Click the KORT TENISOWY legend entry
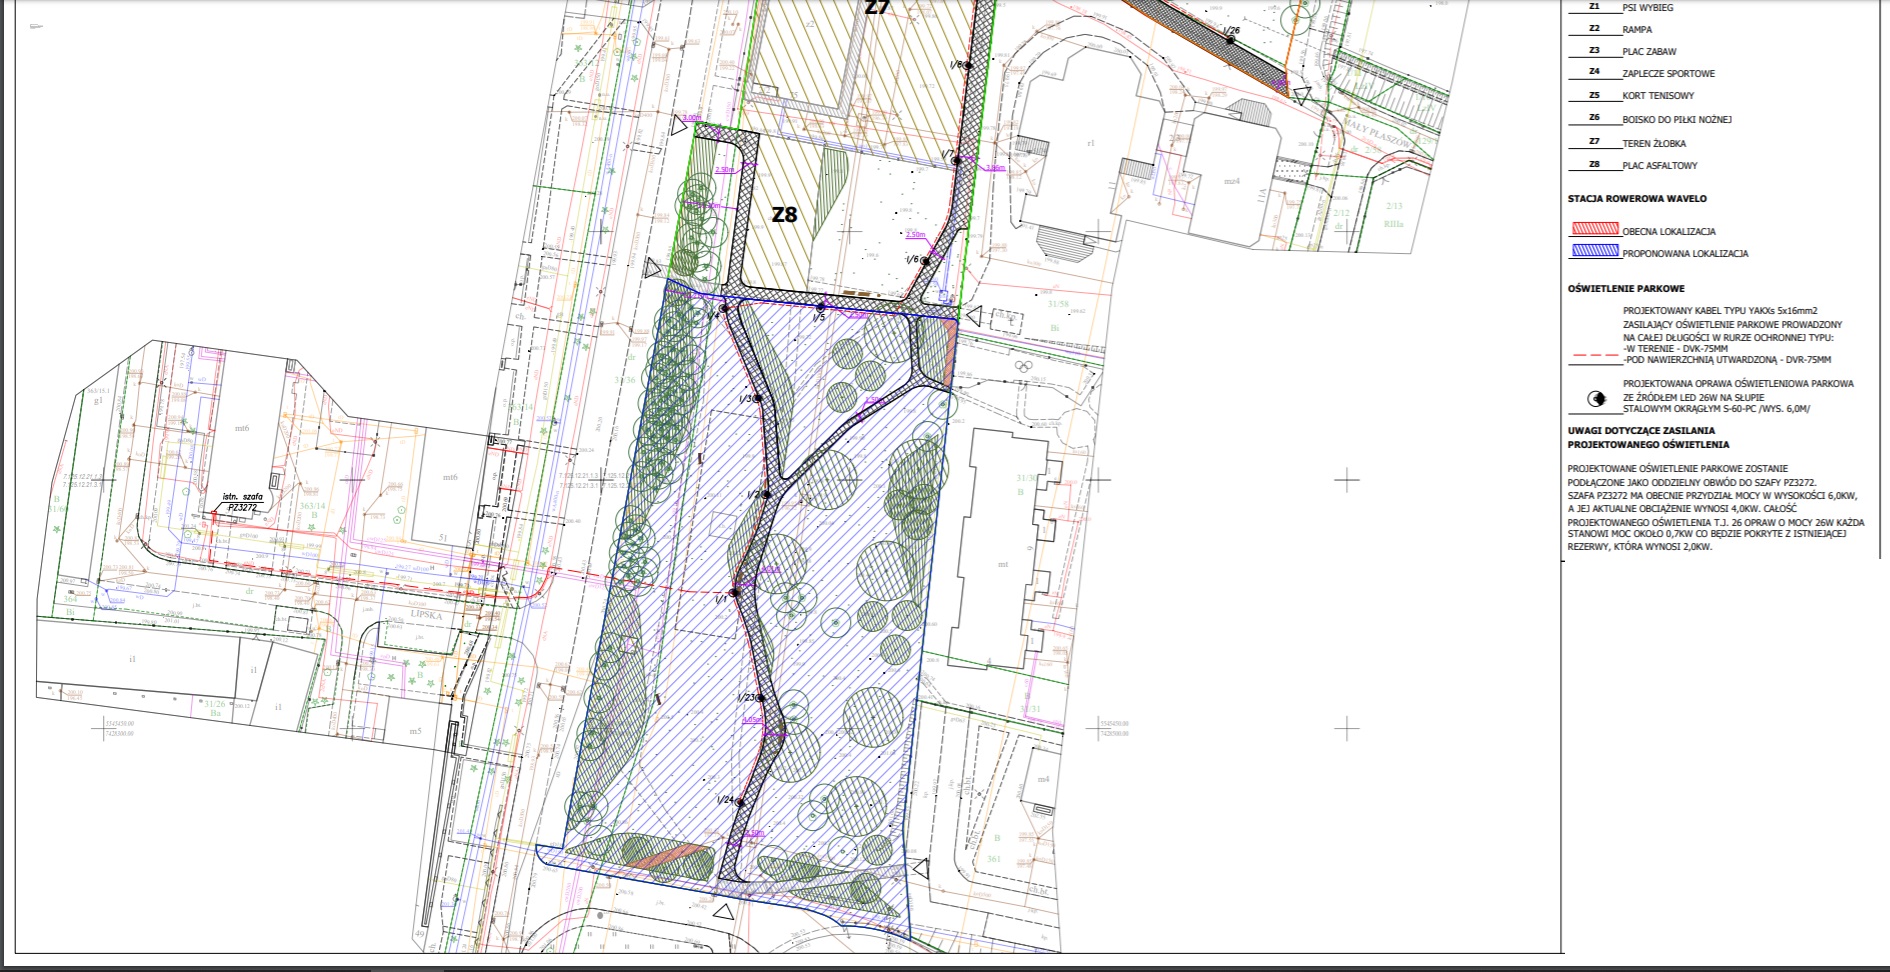 click(1658, 96)
